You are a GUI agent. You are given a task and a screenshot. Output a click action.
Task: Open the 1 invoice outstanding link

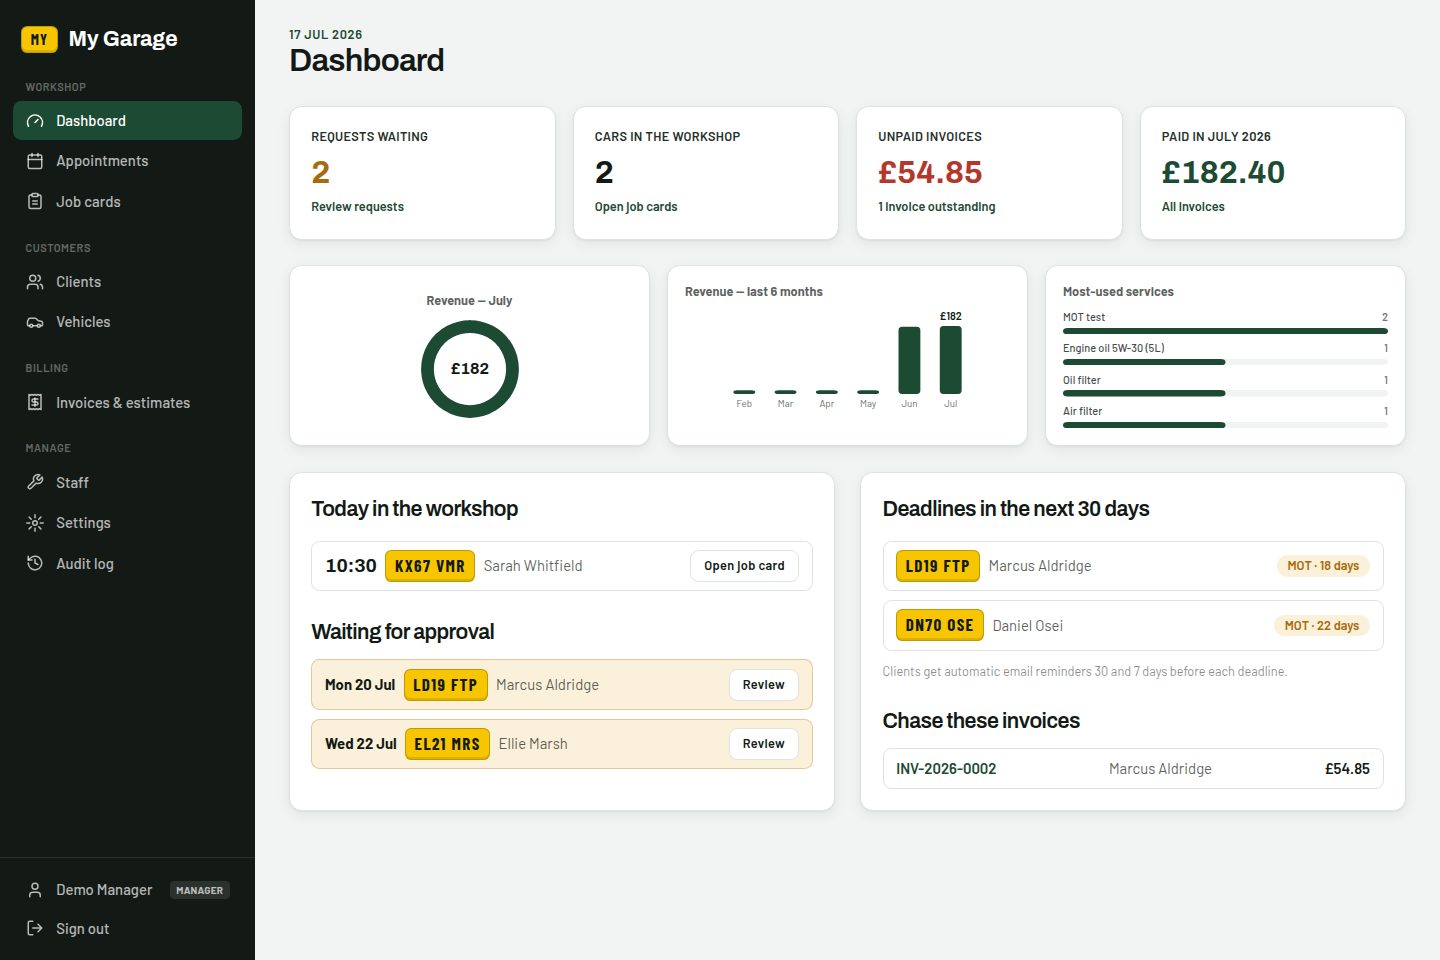937,207
